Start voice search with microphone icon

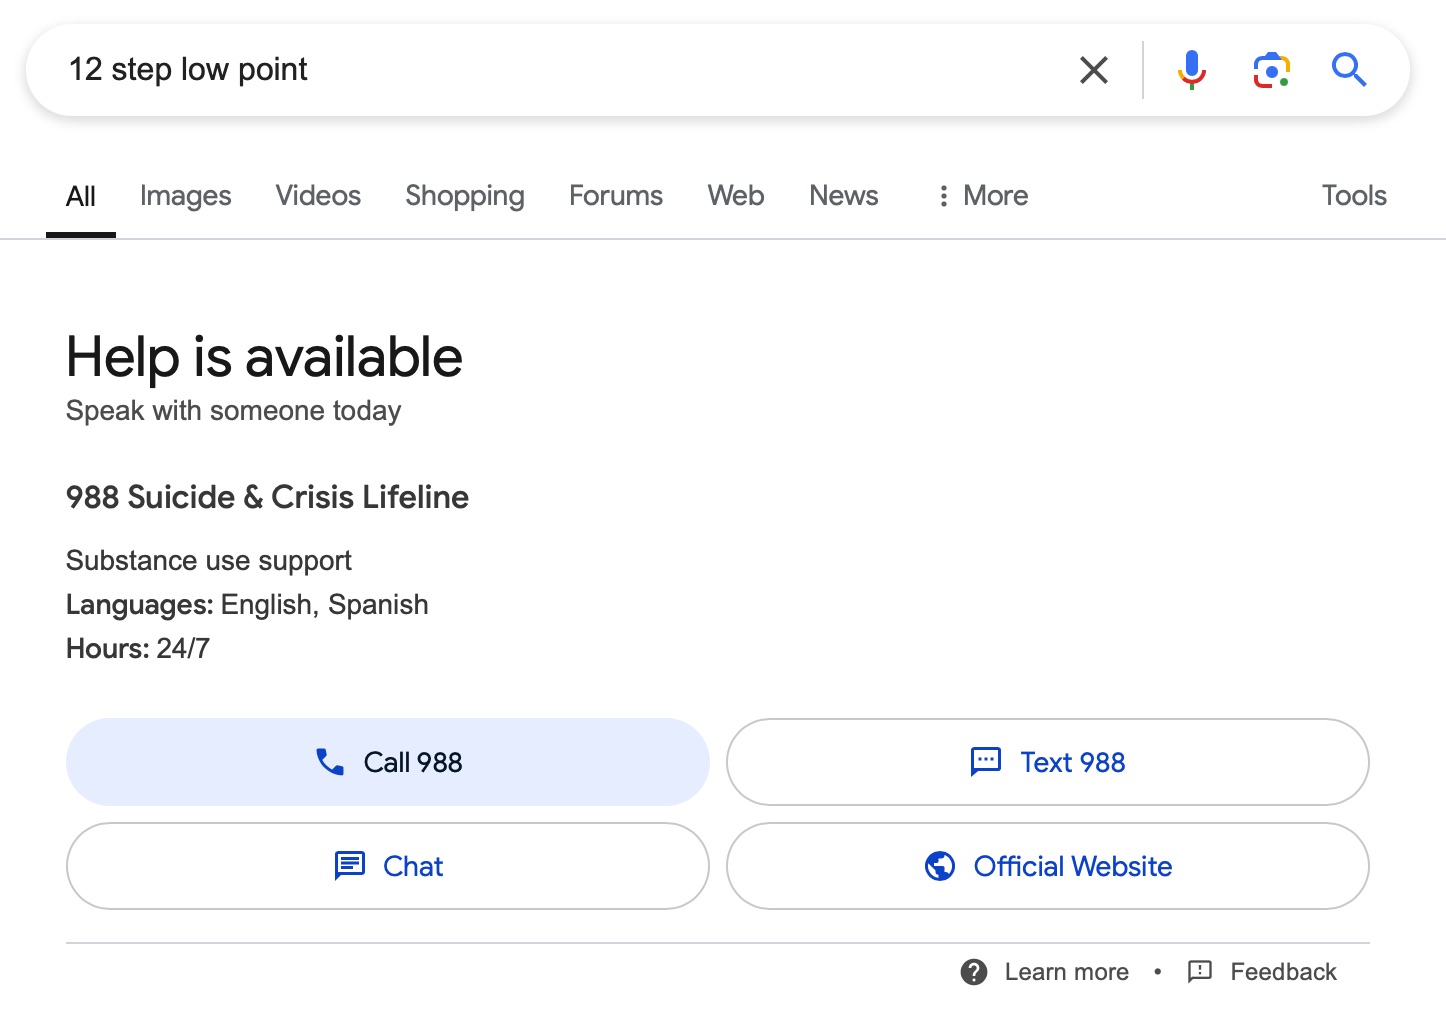1191,70
